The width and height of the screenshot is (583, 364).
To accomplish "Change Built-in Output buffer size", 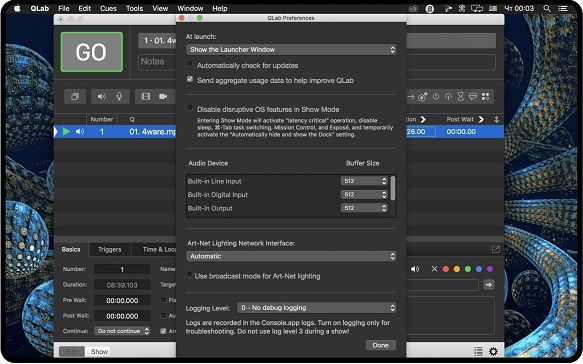I will 364,208.
